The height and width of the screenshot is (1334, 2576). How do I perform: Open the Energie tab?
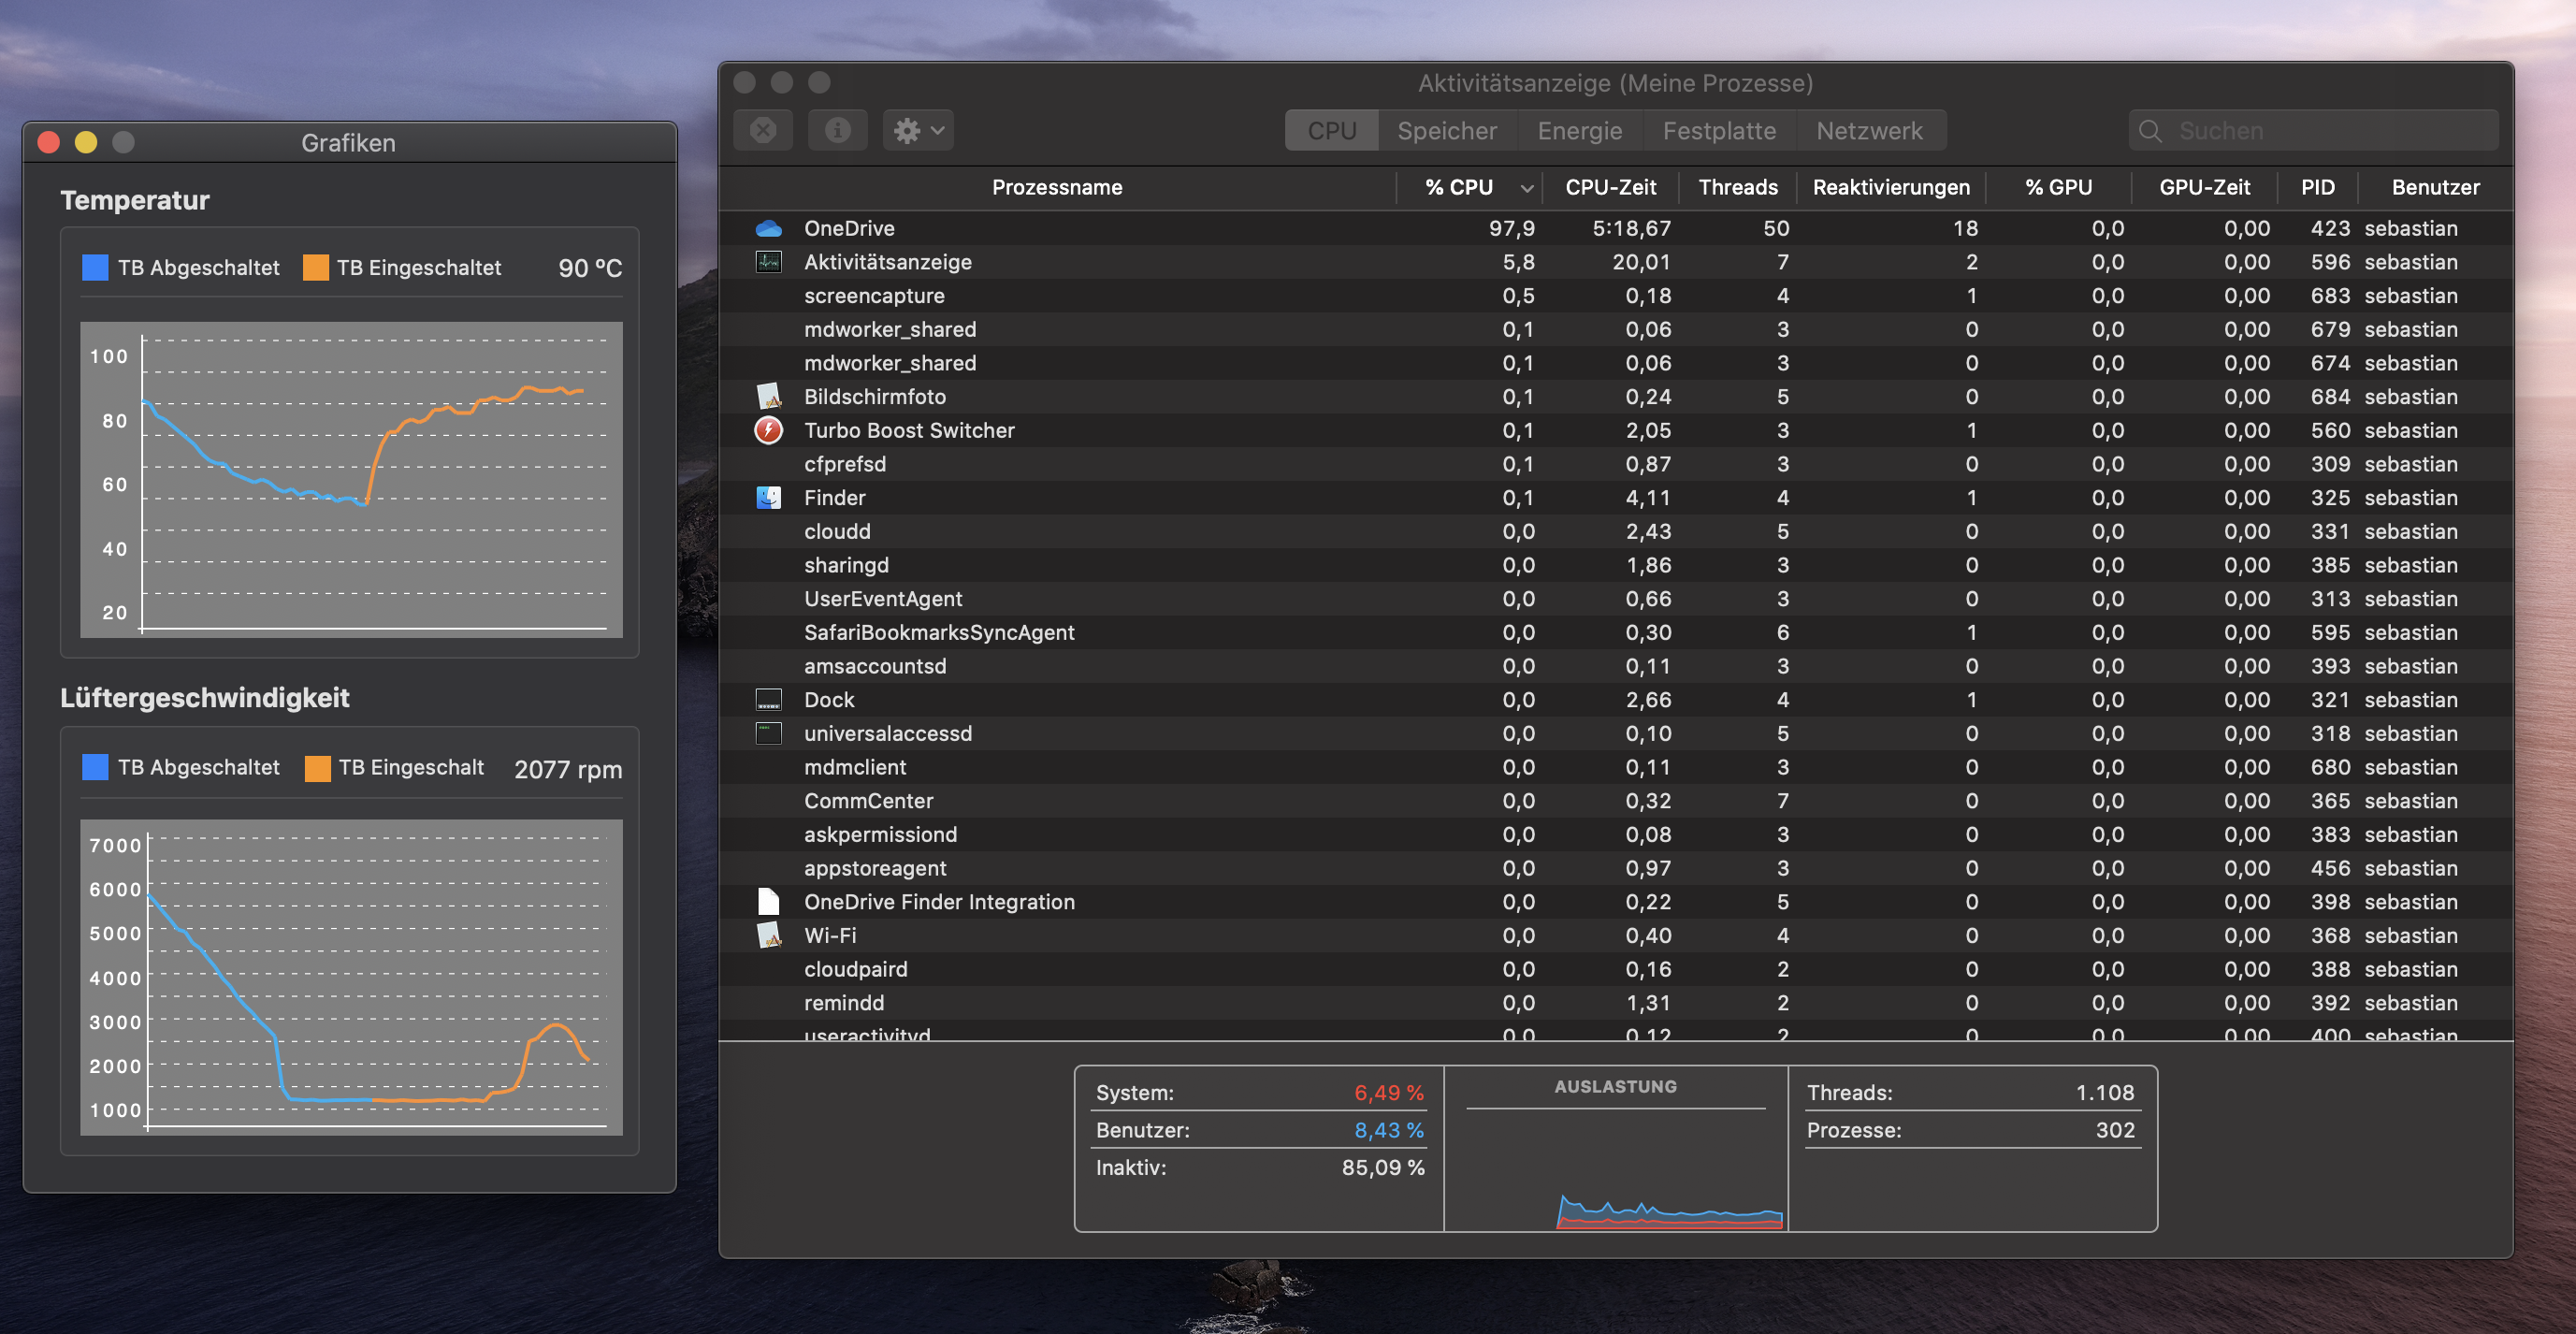(1579, 131)
